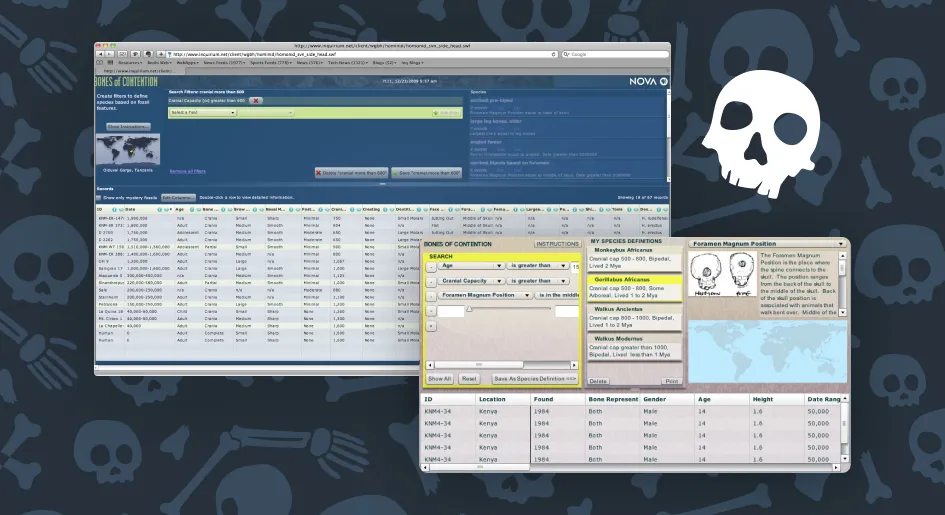Click the reload icon in the address bar
Screen dimensions: 945x515
(554, 54)
